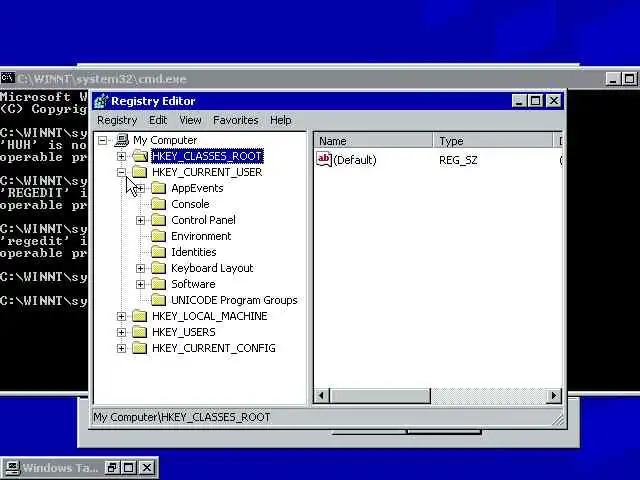Image resolution: width=640 pixels, height=480 pixels.
Task: Close the Registry Editor window
Action: [553, 101]
